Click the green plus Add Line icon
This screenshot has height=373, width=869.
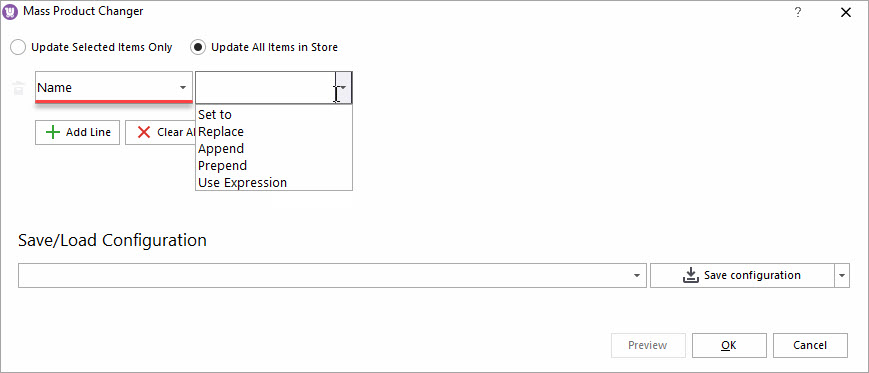point(53,132)
